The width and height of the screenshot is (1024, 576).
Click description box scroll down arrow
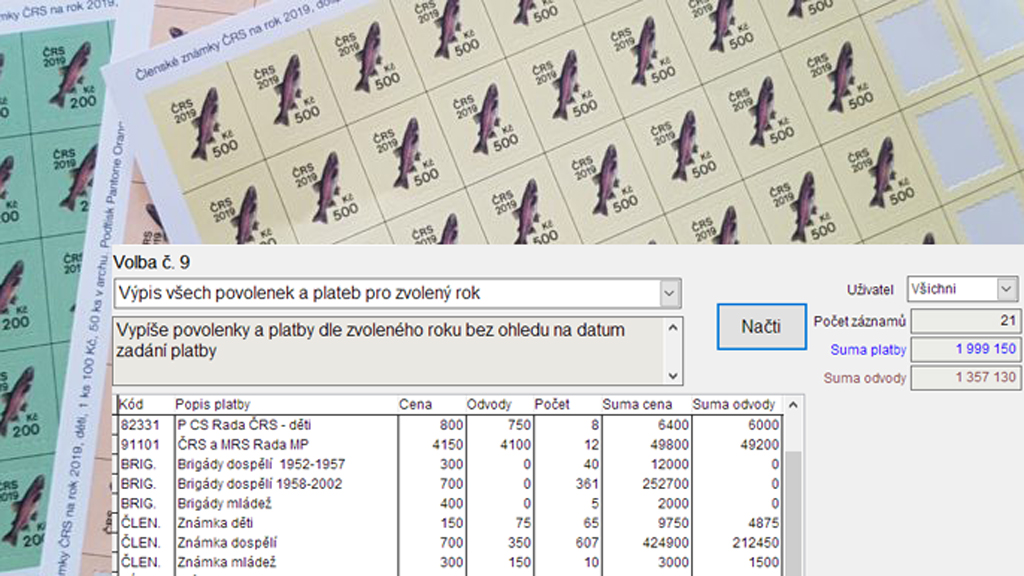673,376
